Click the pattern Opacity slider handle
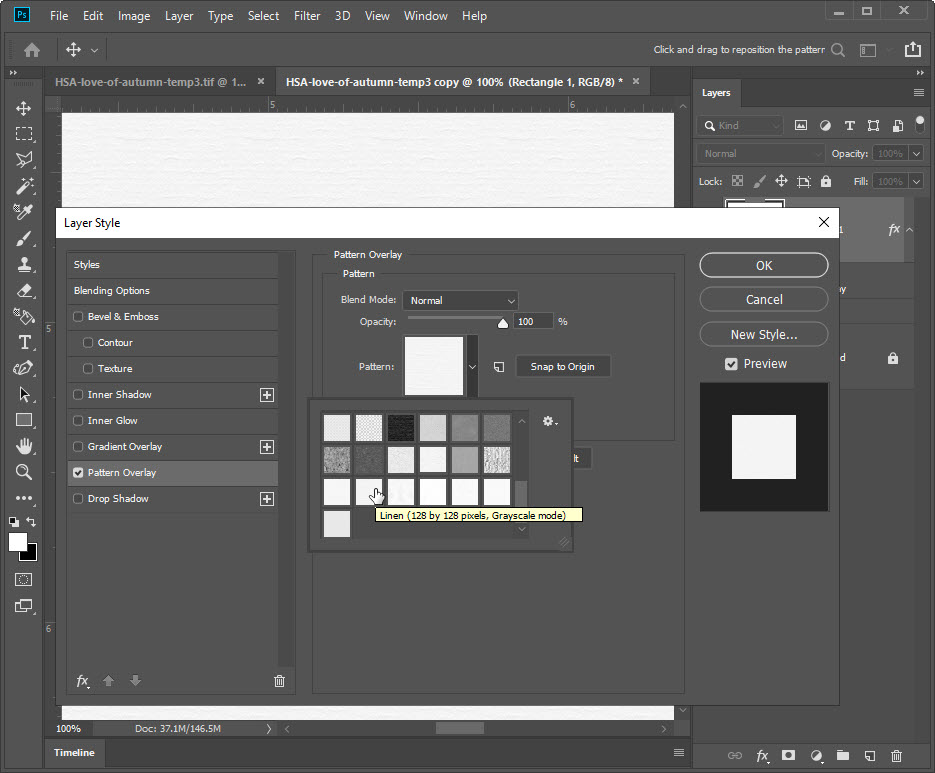935x773 pixels. point(503,323)
